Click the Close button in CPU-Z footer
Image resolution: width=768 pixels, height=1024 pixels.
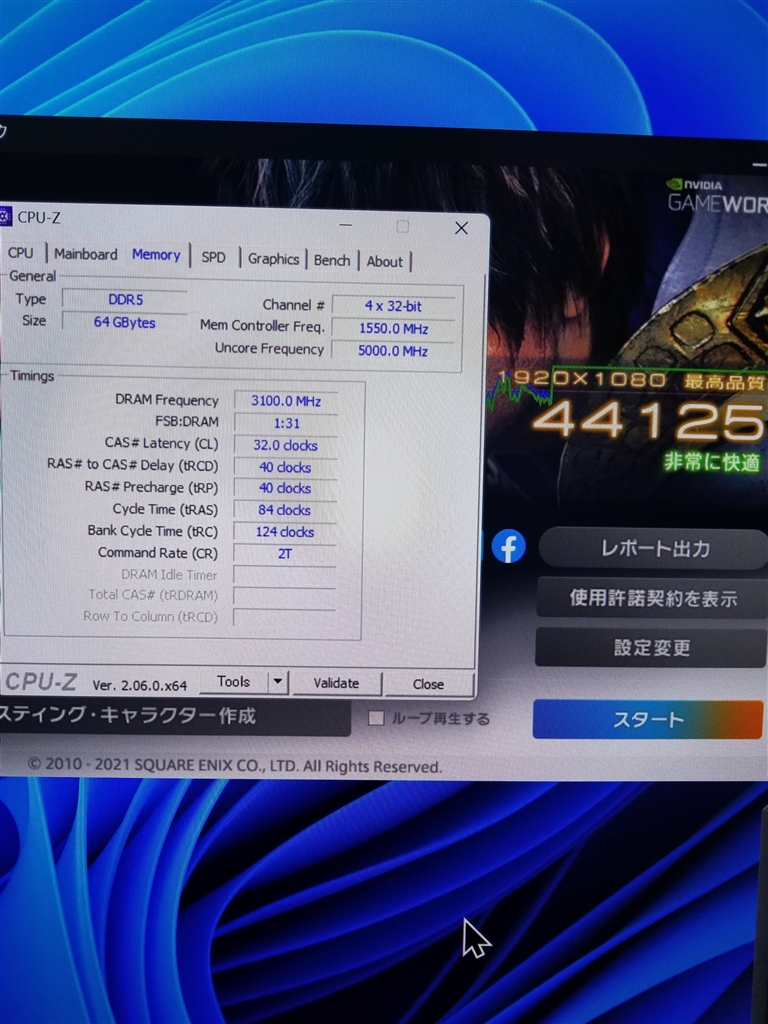click(x=428, y=684)
